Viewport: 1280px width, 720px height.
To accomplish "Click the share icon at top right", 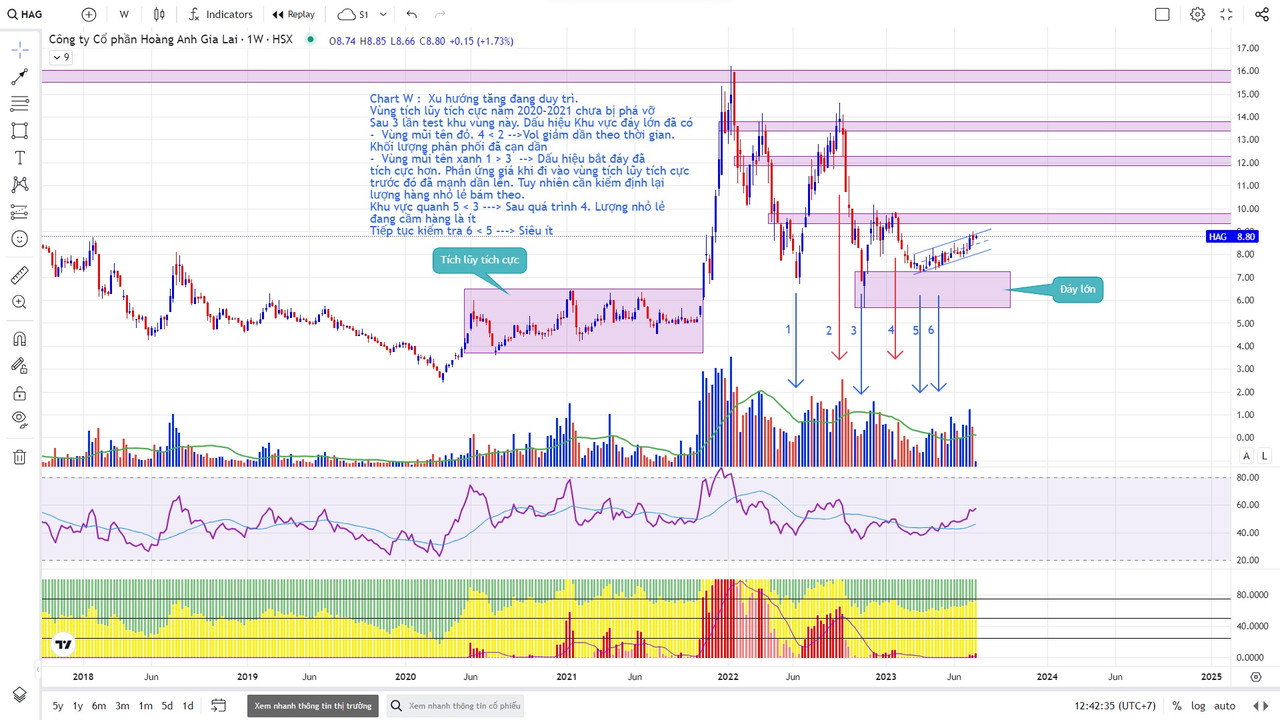I will [x=1261, y=14].
